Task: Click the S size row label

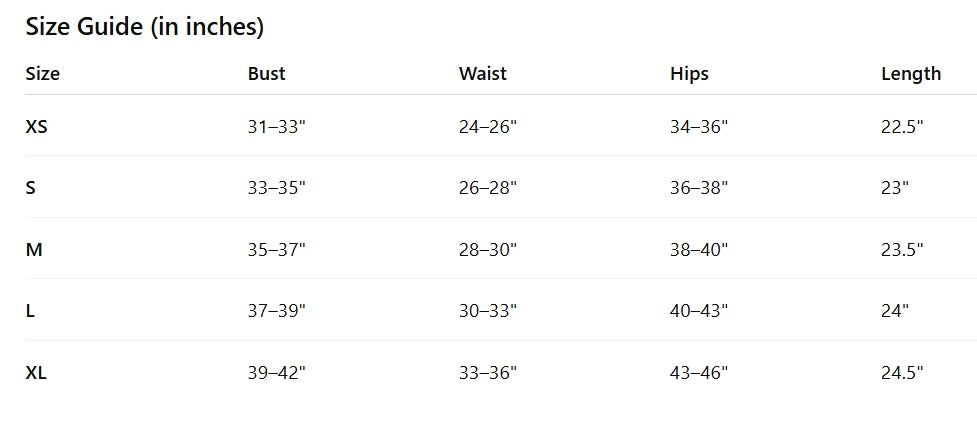Action: coord(30,187)
